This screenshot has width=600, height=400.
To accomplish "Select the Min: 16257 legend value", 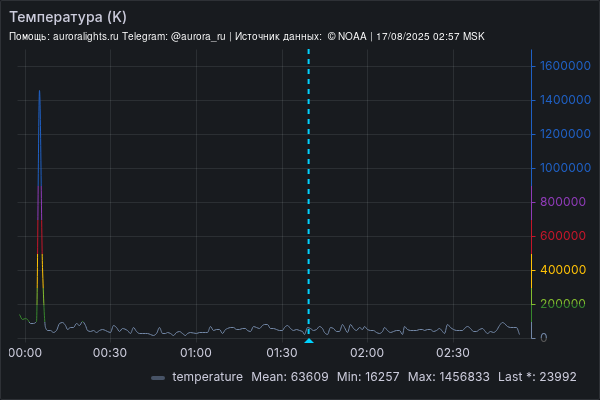I will point(368,377).
